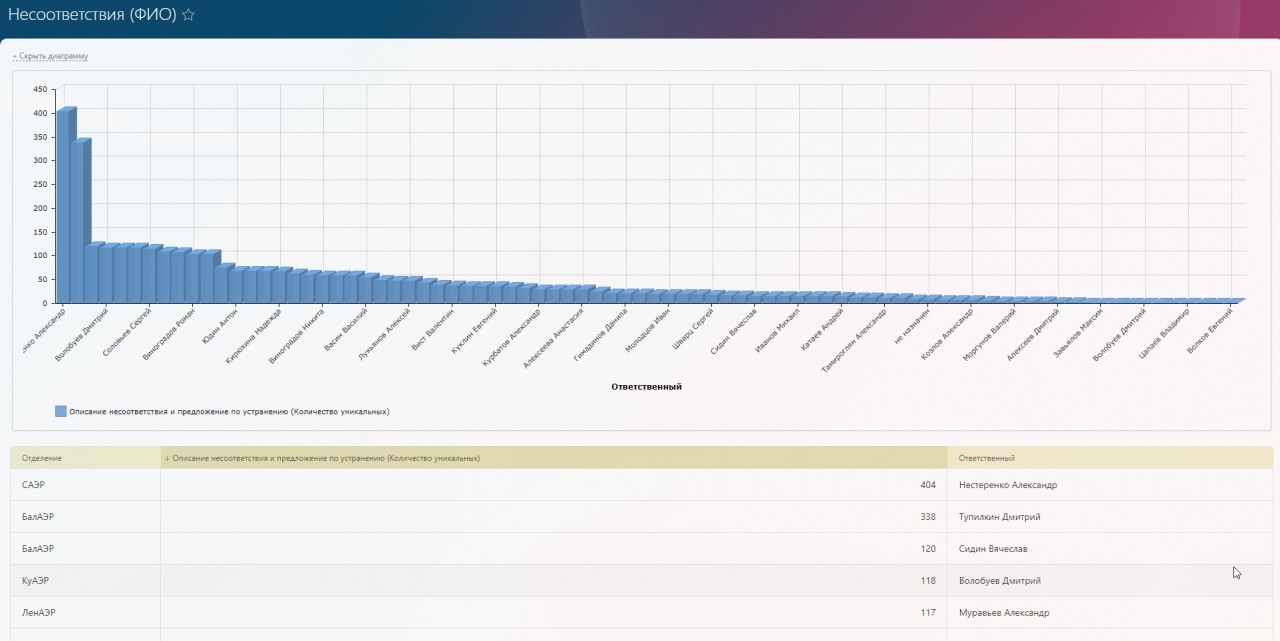1280x641 pixels.
Task: Sort table by 'Отделение' column header
Action: (42, 458)
